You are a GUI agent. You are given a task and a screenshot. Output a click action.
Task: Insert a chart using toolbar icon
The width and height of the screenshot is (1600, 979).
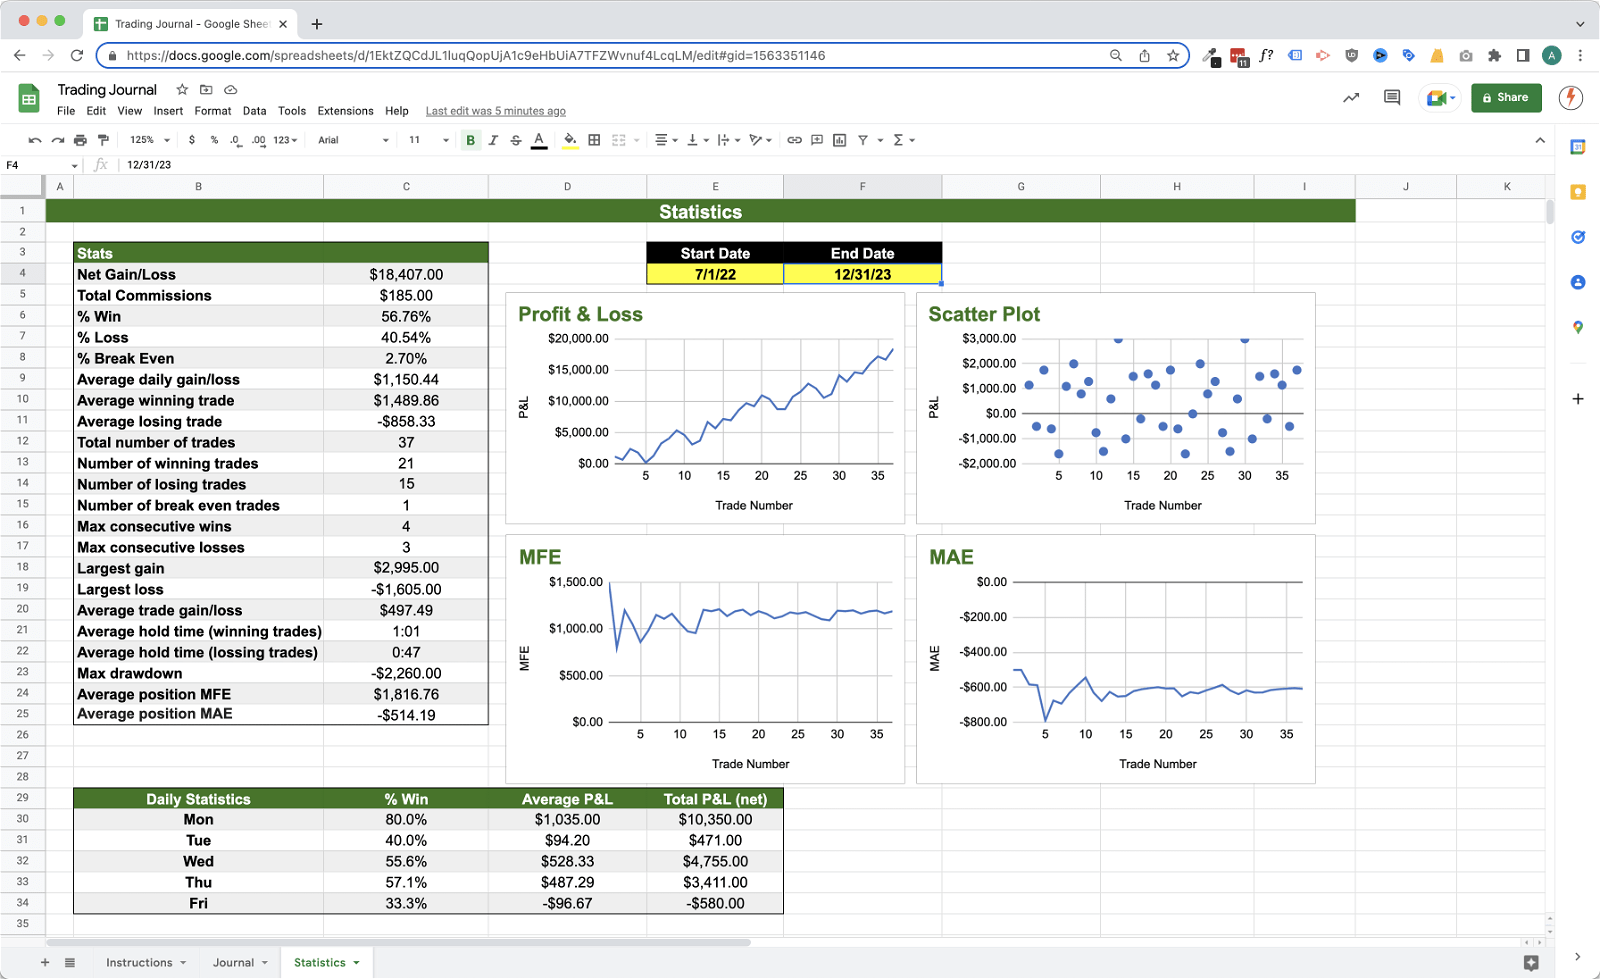click(x=839, y=140)
